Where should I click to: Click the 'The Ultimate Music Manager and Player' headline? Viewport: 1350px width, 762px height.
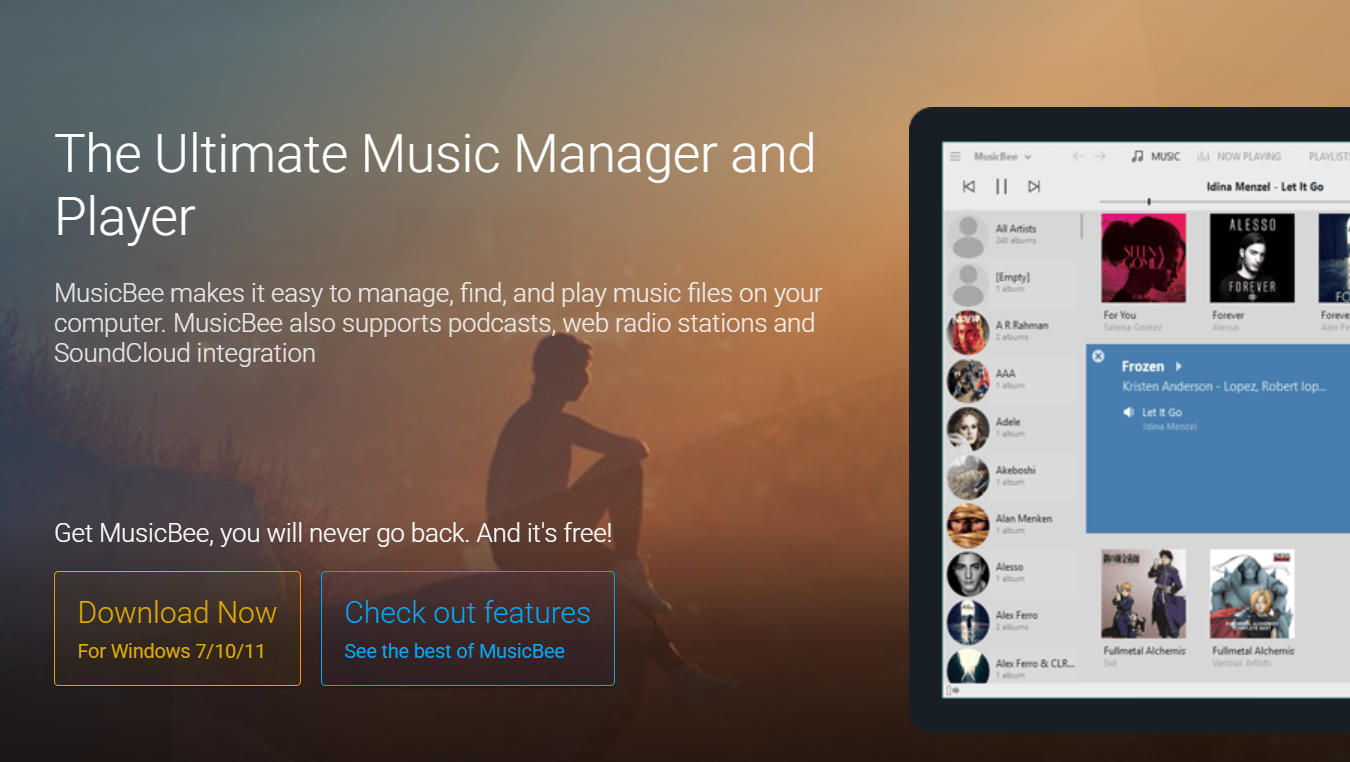(435, 183)
